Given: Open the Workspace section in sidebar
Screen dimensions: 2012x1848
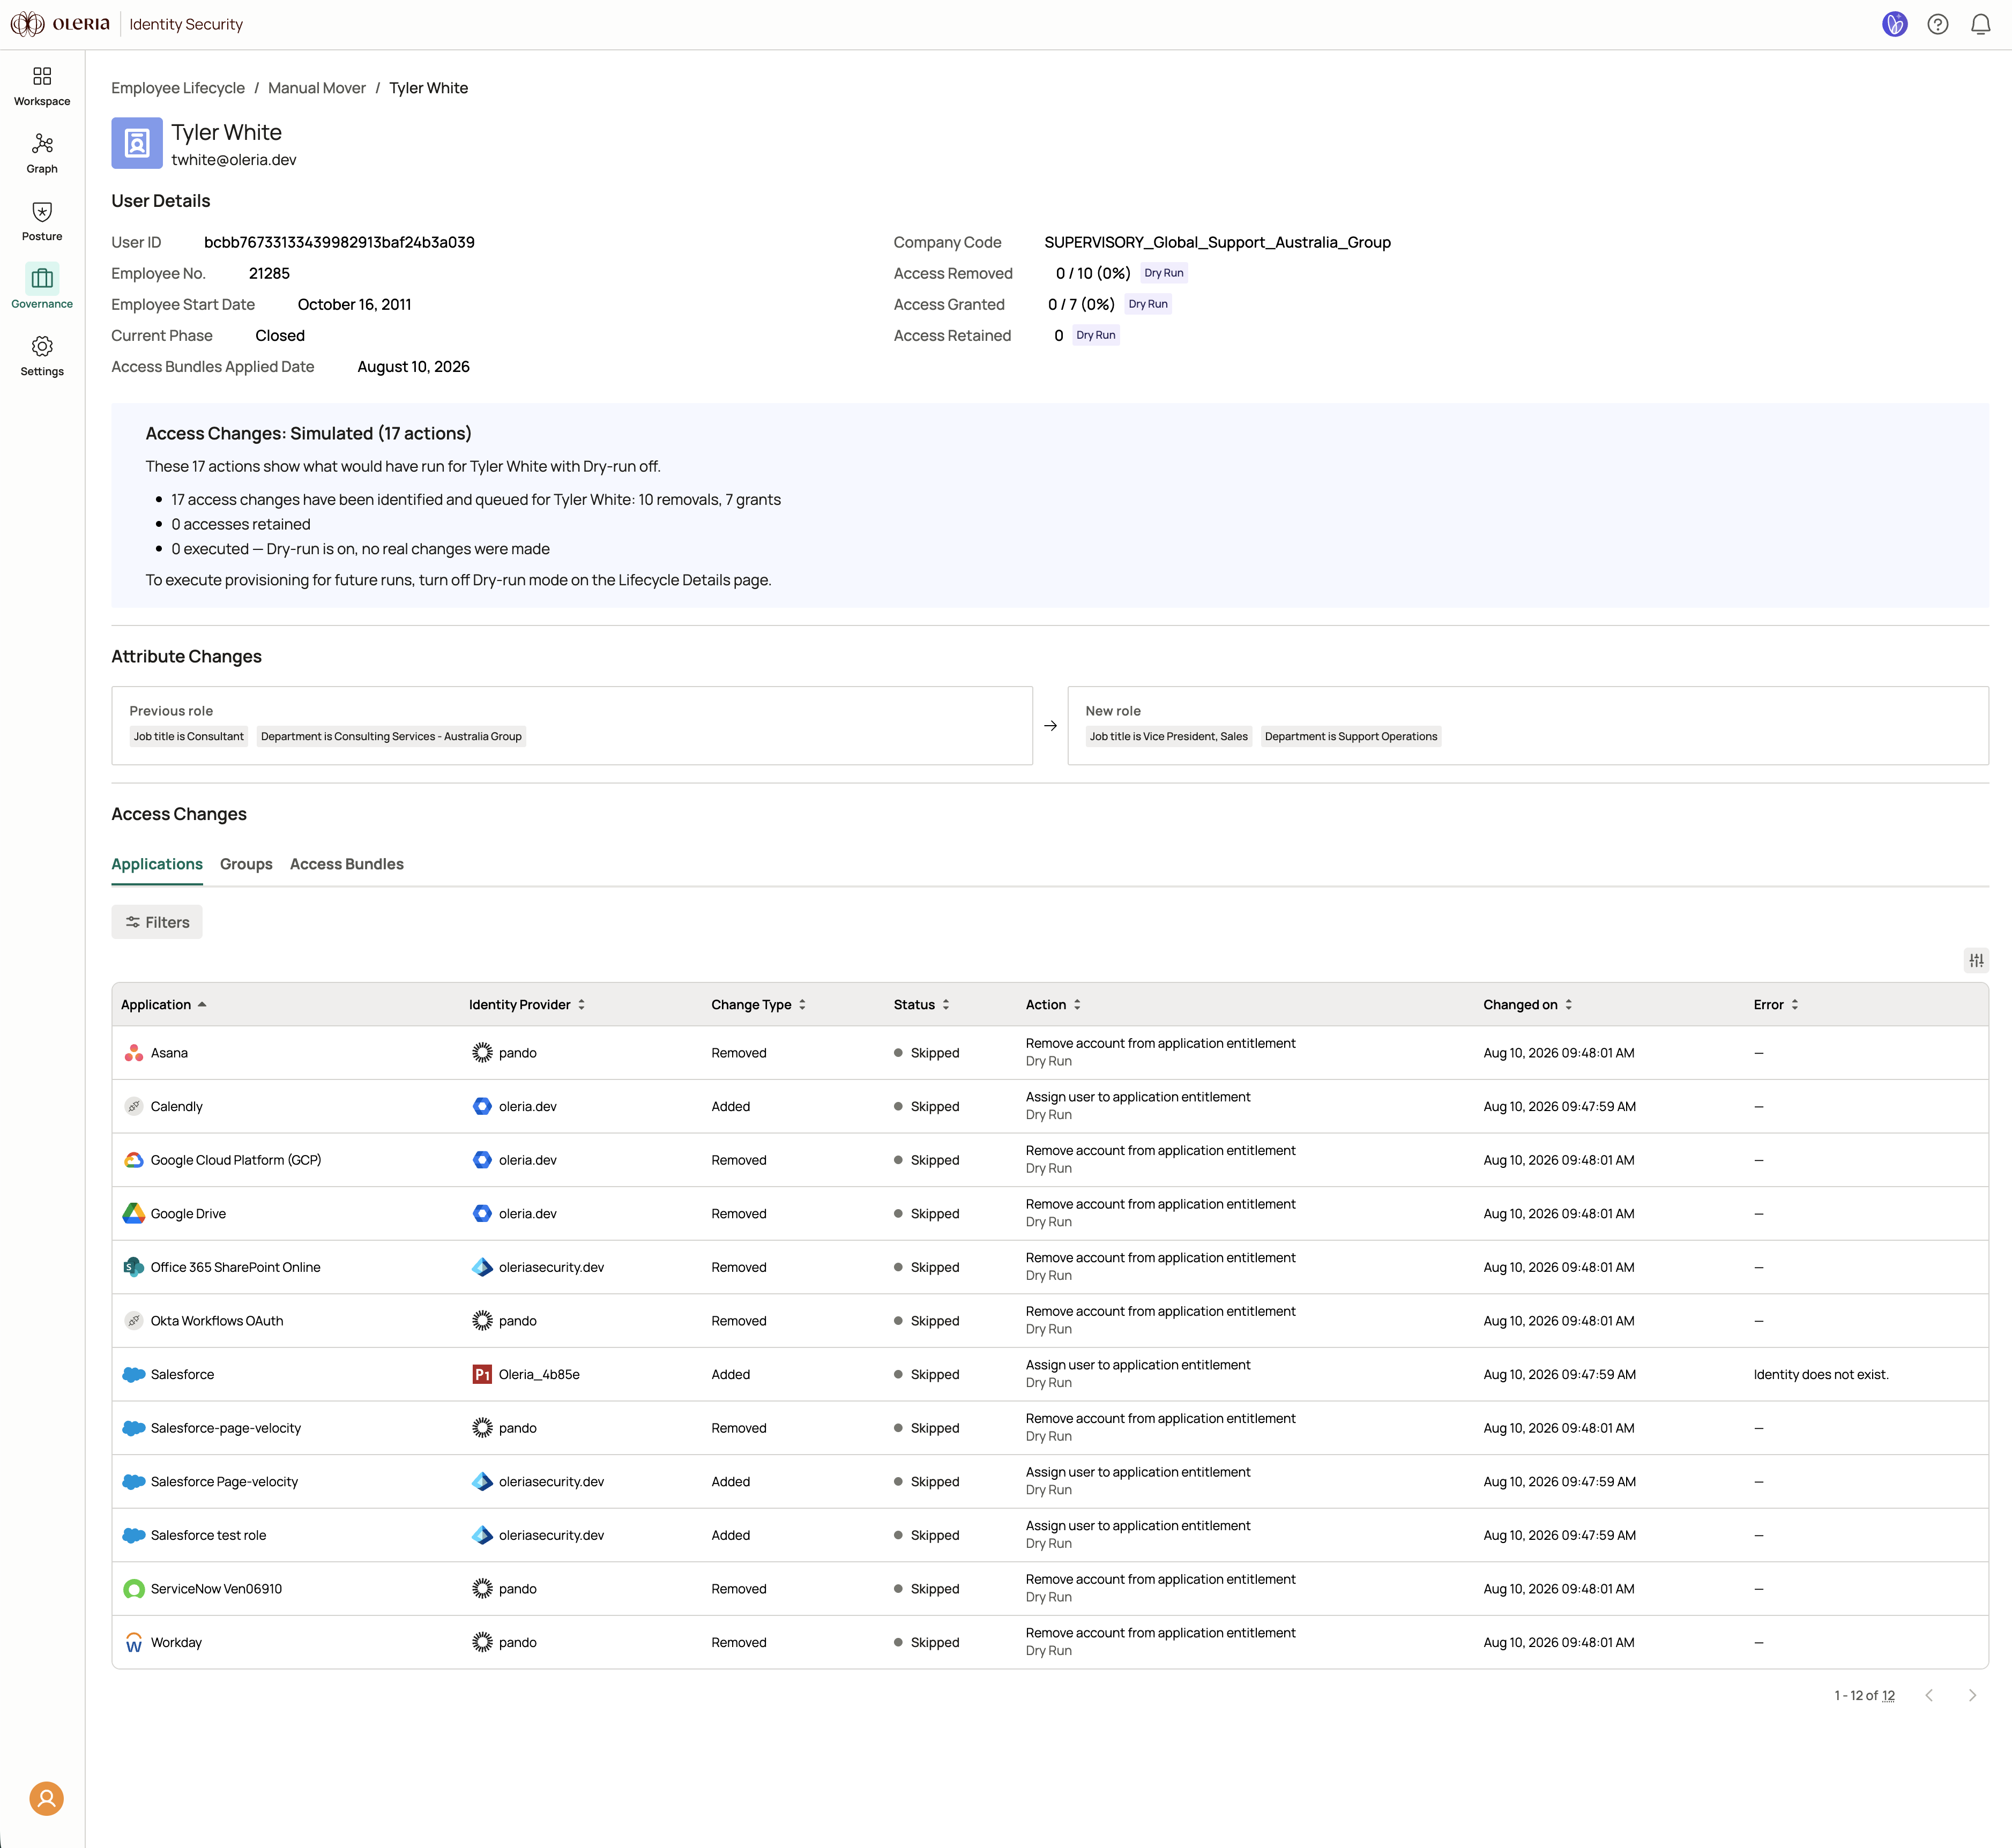Looking at the screenshot, I should pyautogui.click(x=42, y=86).
